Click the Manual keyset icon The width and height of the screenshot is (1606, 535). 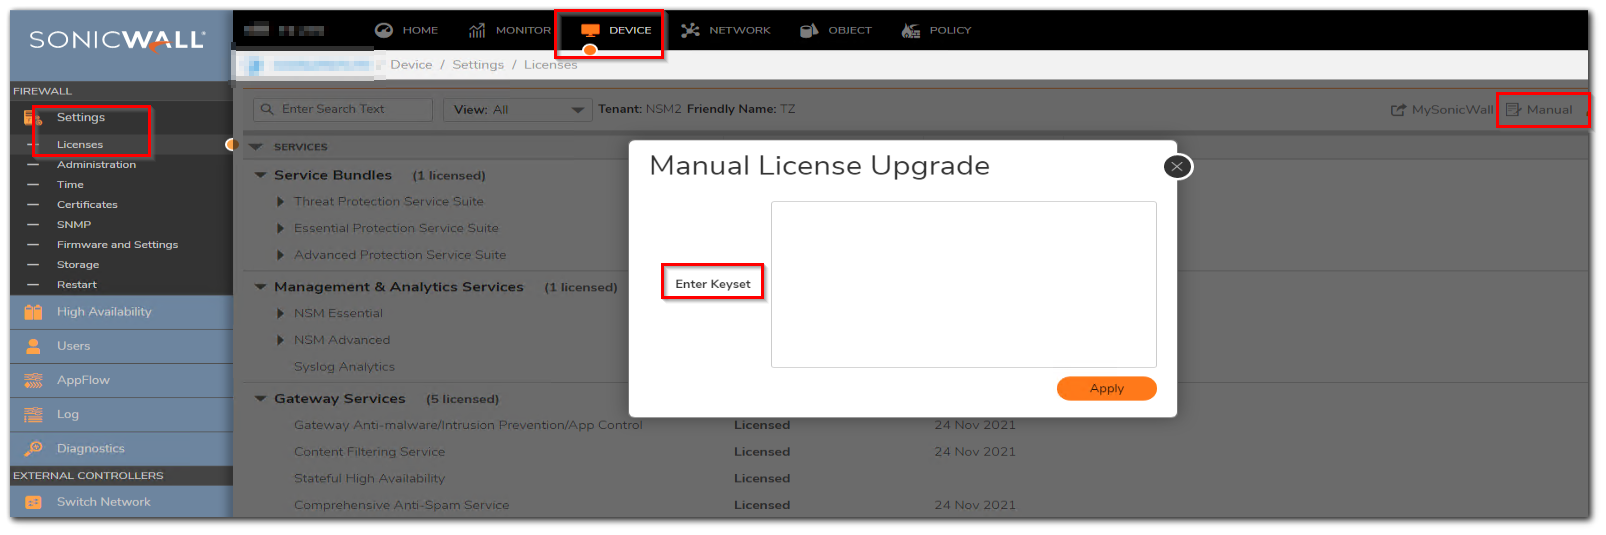(x=1513, y=110)
